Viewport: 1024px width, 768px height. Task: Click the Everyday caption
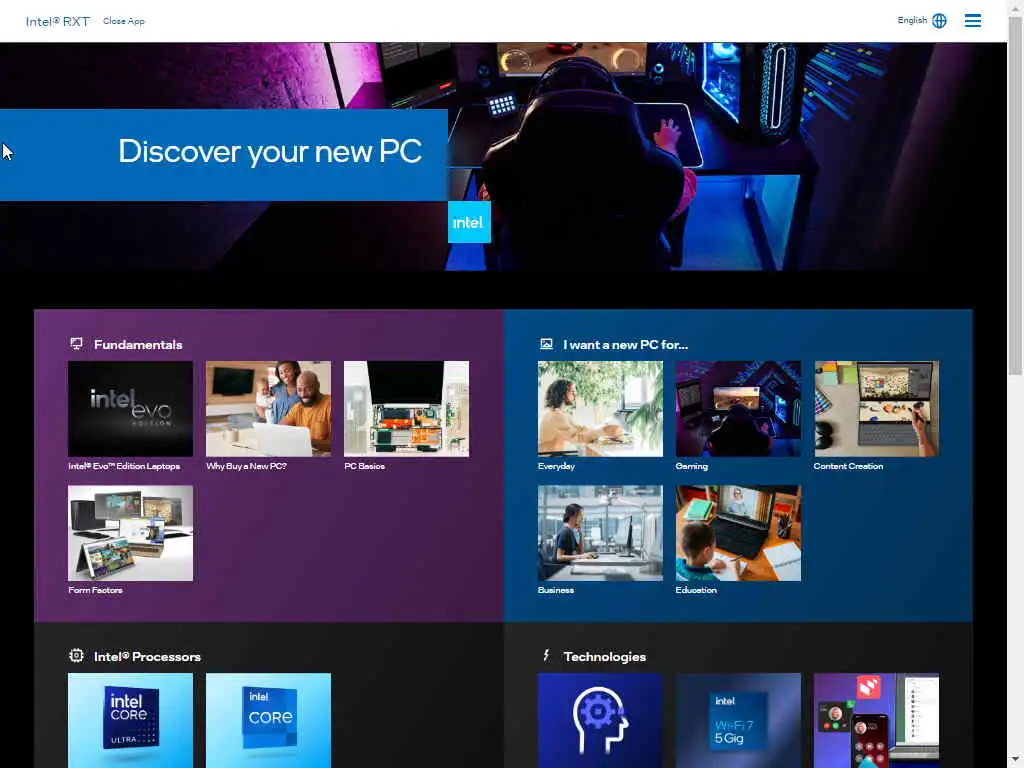coord(556,466)
